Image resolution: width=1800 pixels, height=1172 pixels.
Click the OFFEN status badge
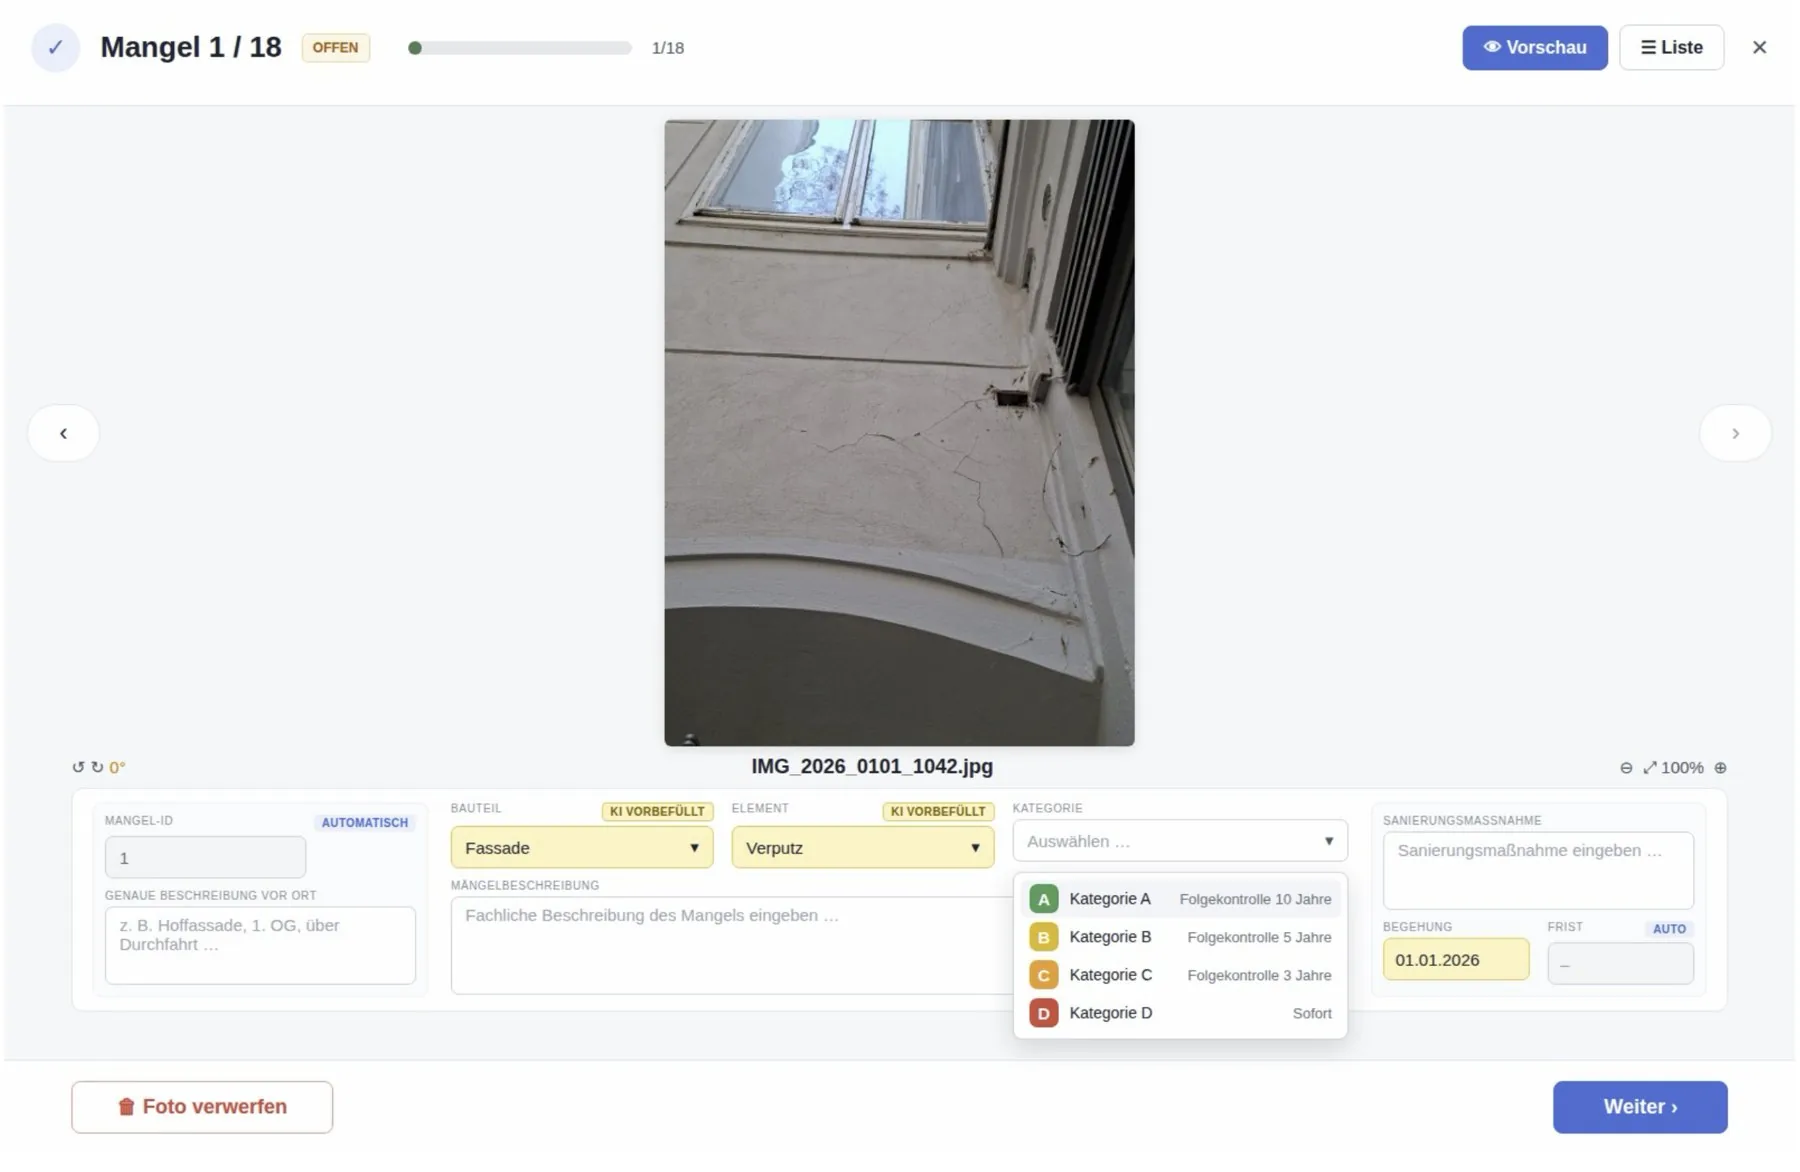(336, 48)
